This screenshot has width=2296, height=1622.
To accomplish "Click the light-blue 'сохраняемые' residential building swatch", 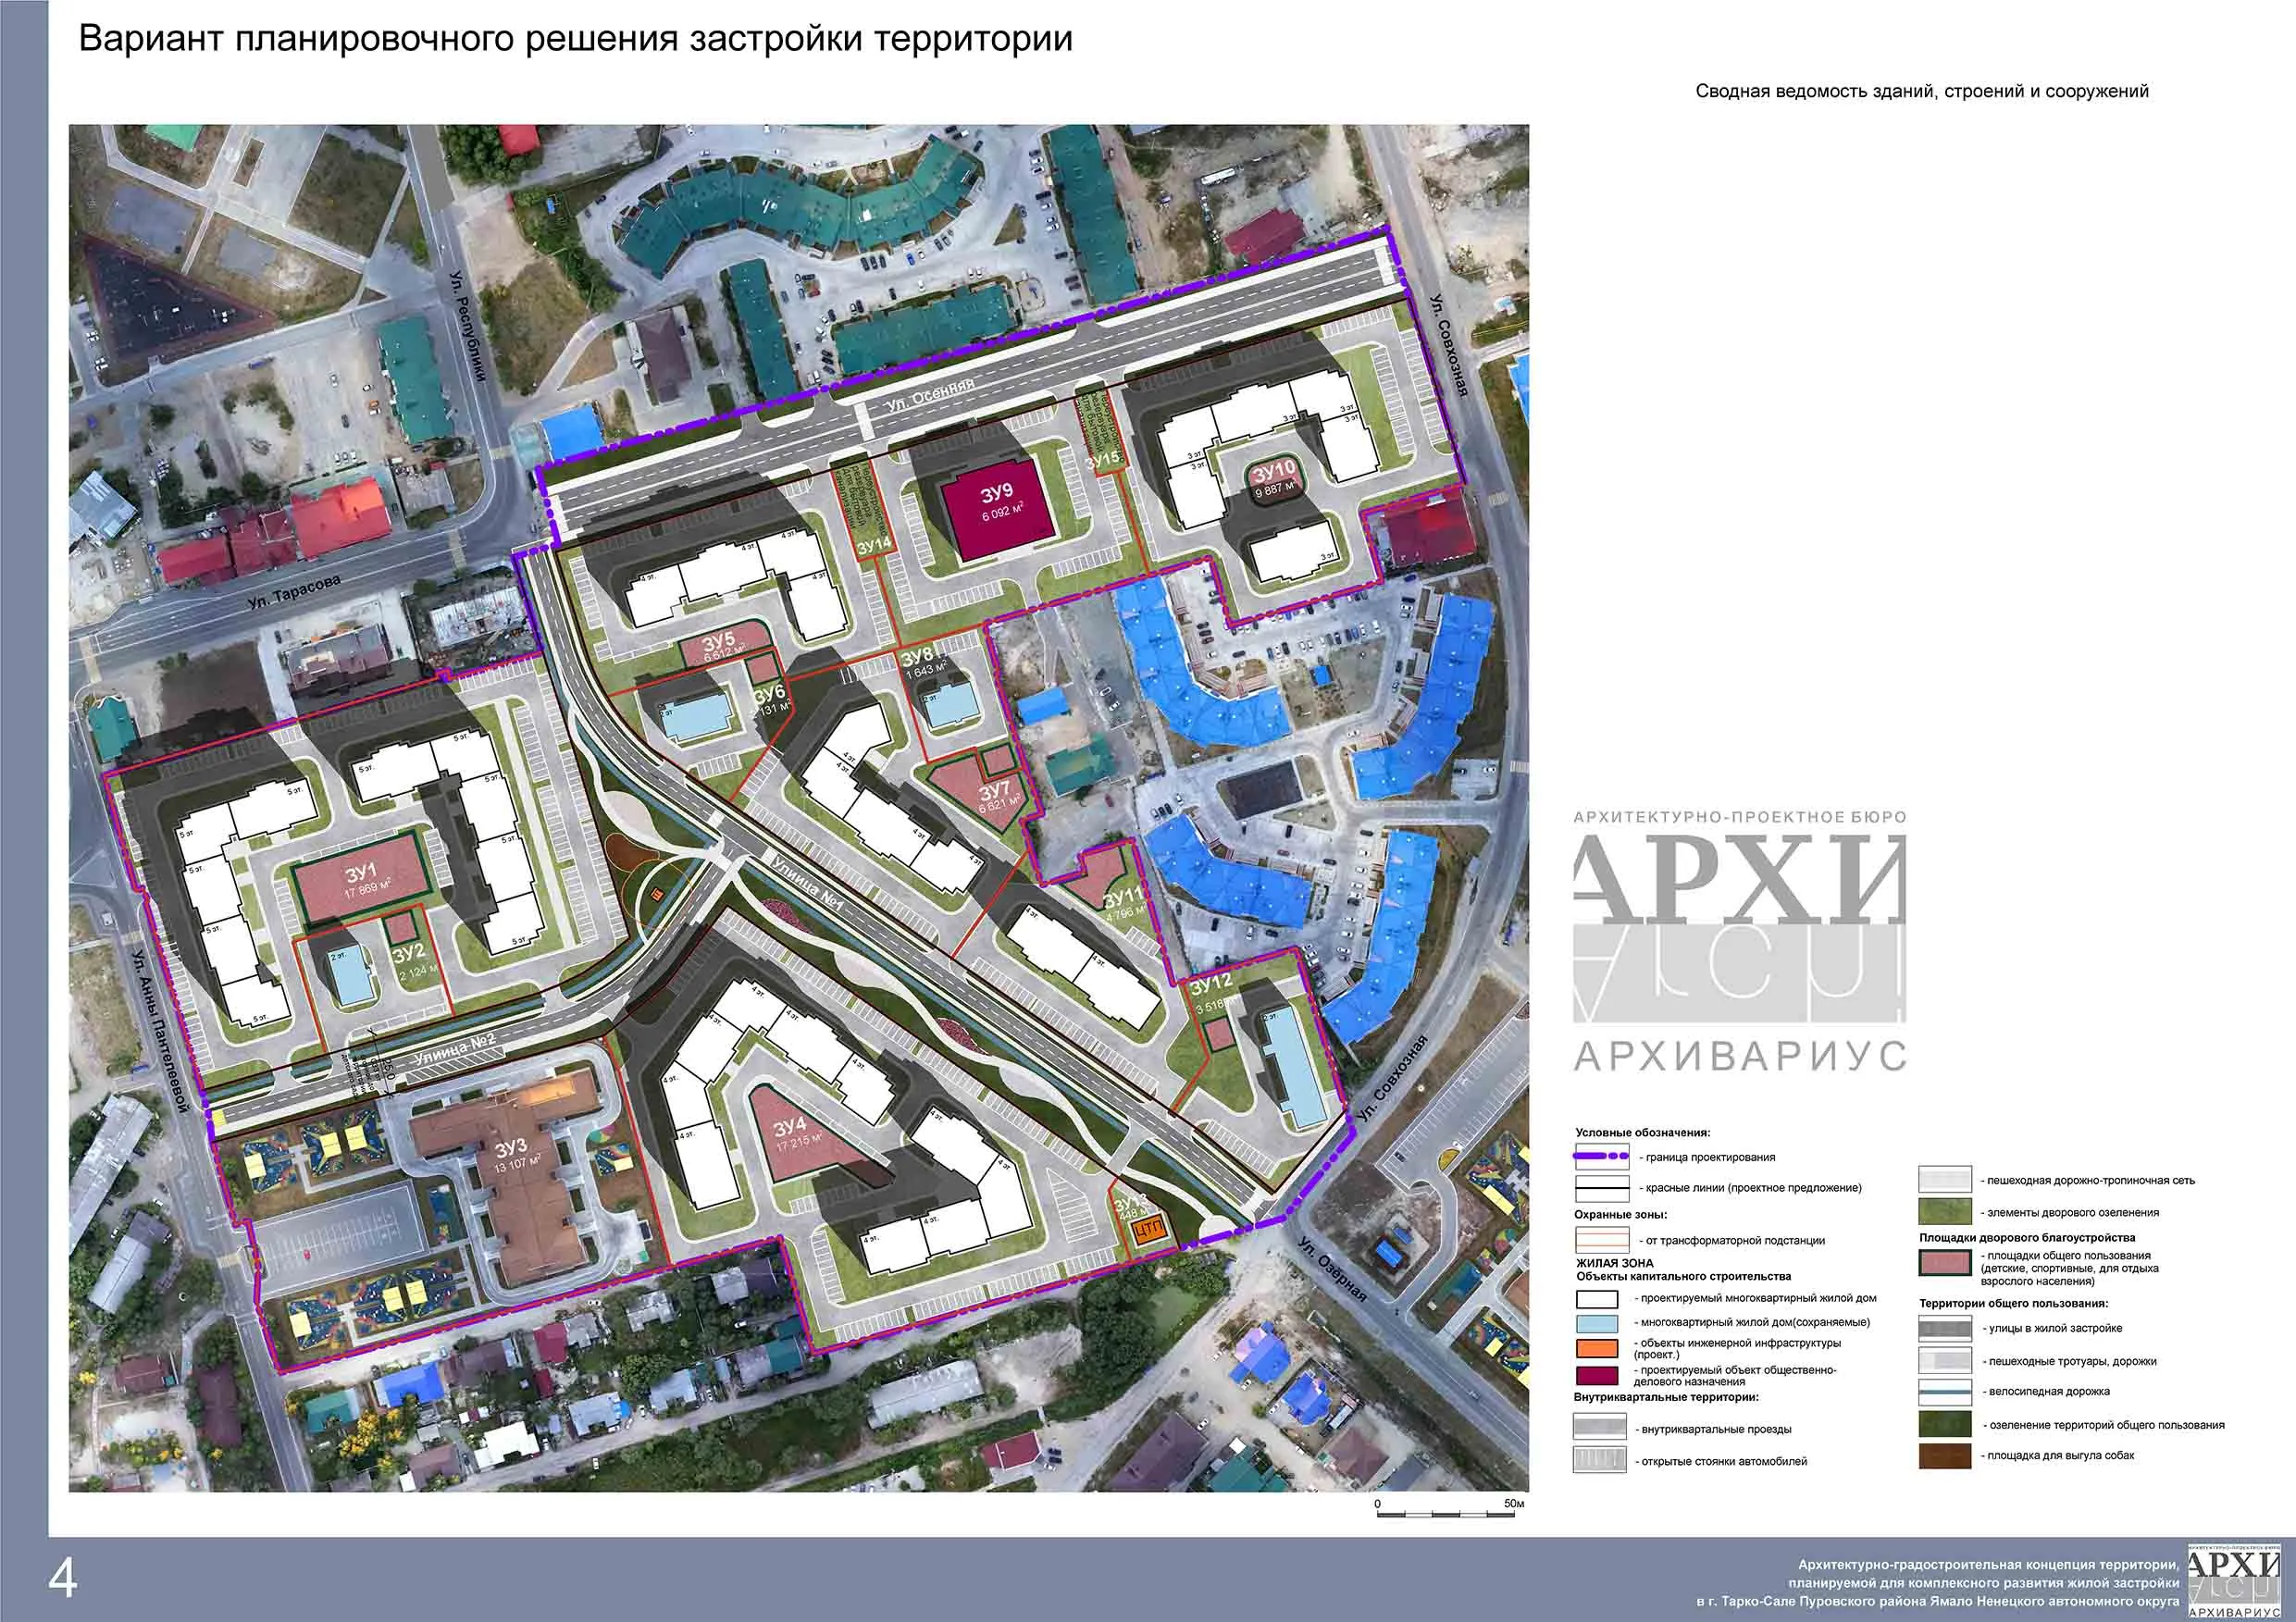I will [1597, 1323].
